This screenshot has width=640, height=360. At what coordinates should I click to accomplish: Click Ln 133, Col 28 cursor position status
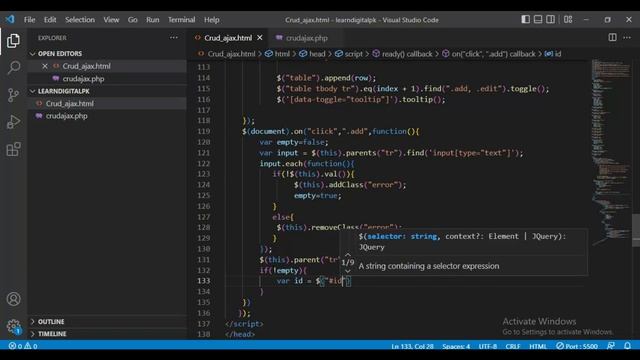412,346
